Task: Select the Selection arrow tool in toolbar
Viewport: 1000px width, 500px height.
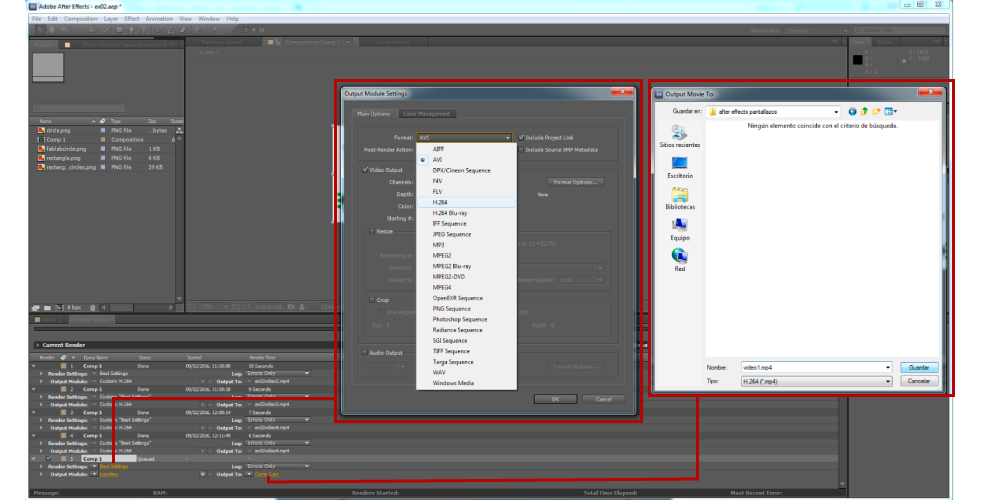Action: point(40,29)
